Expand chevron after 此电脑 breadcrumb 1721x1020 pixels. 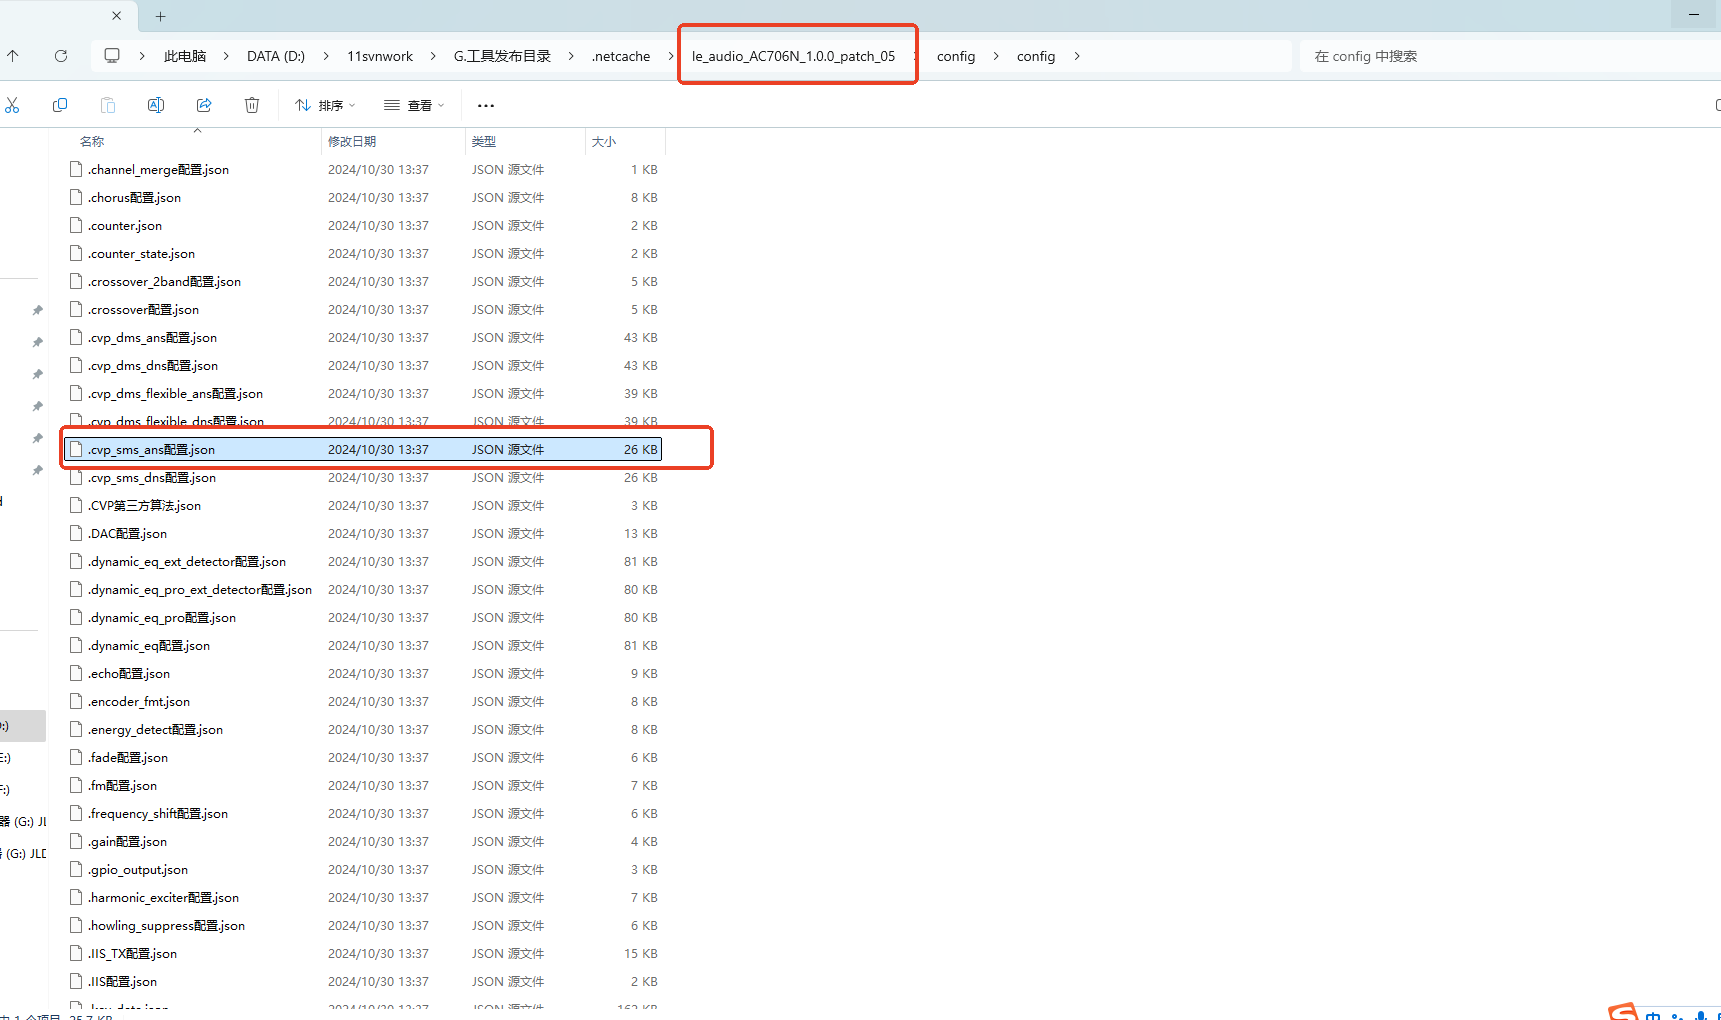(226, 56)
